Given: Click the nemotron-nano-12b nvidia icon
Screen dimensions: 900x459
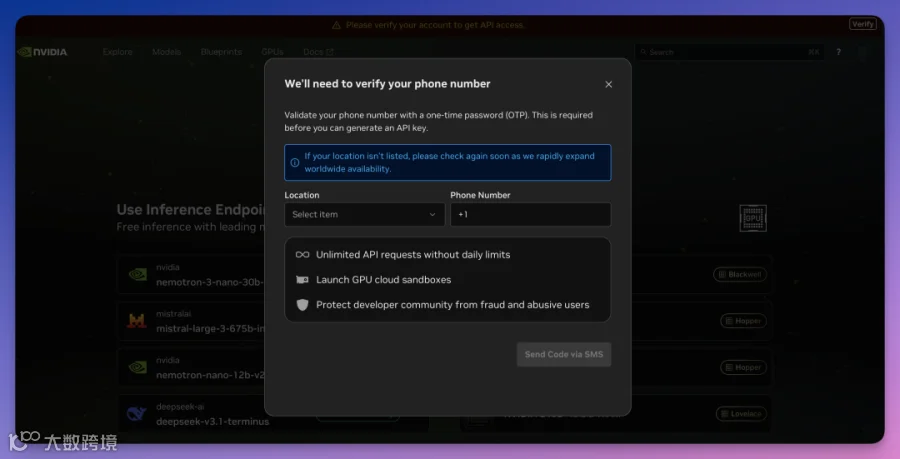Looking at the screenshot, I should [138, 367].
